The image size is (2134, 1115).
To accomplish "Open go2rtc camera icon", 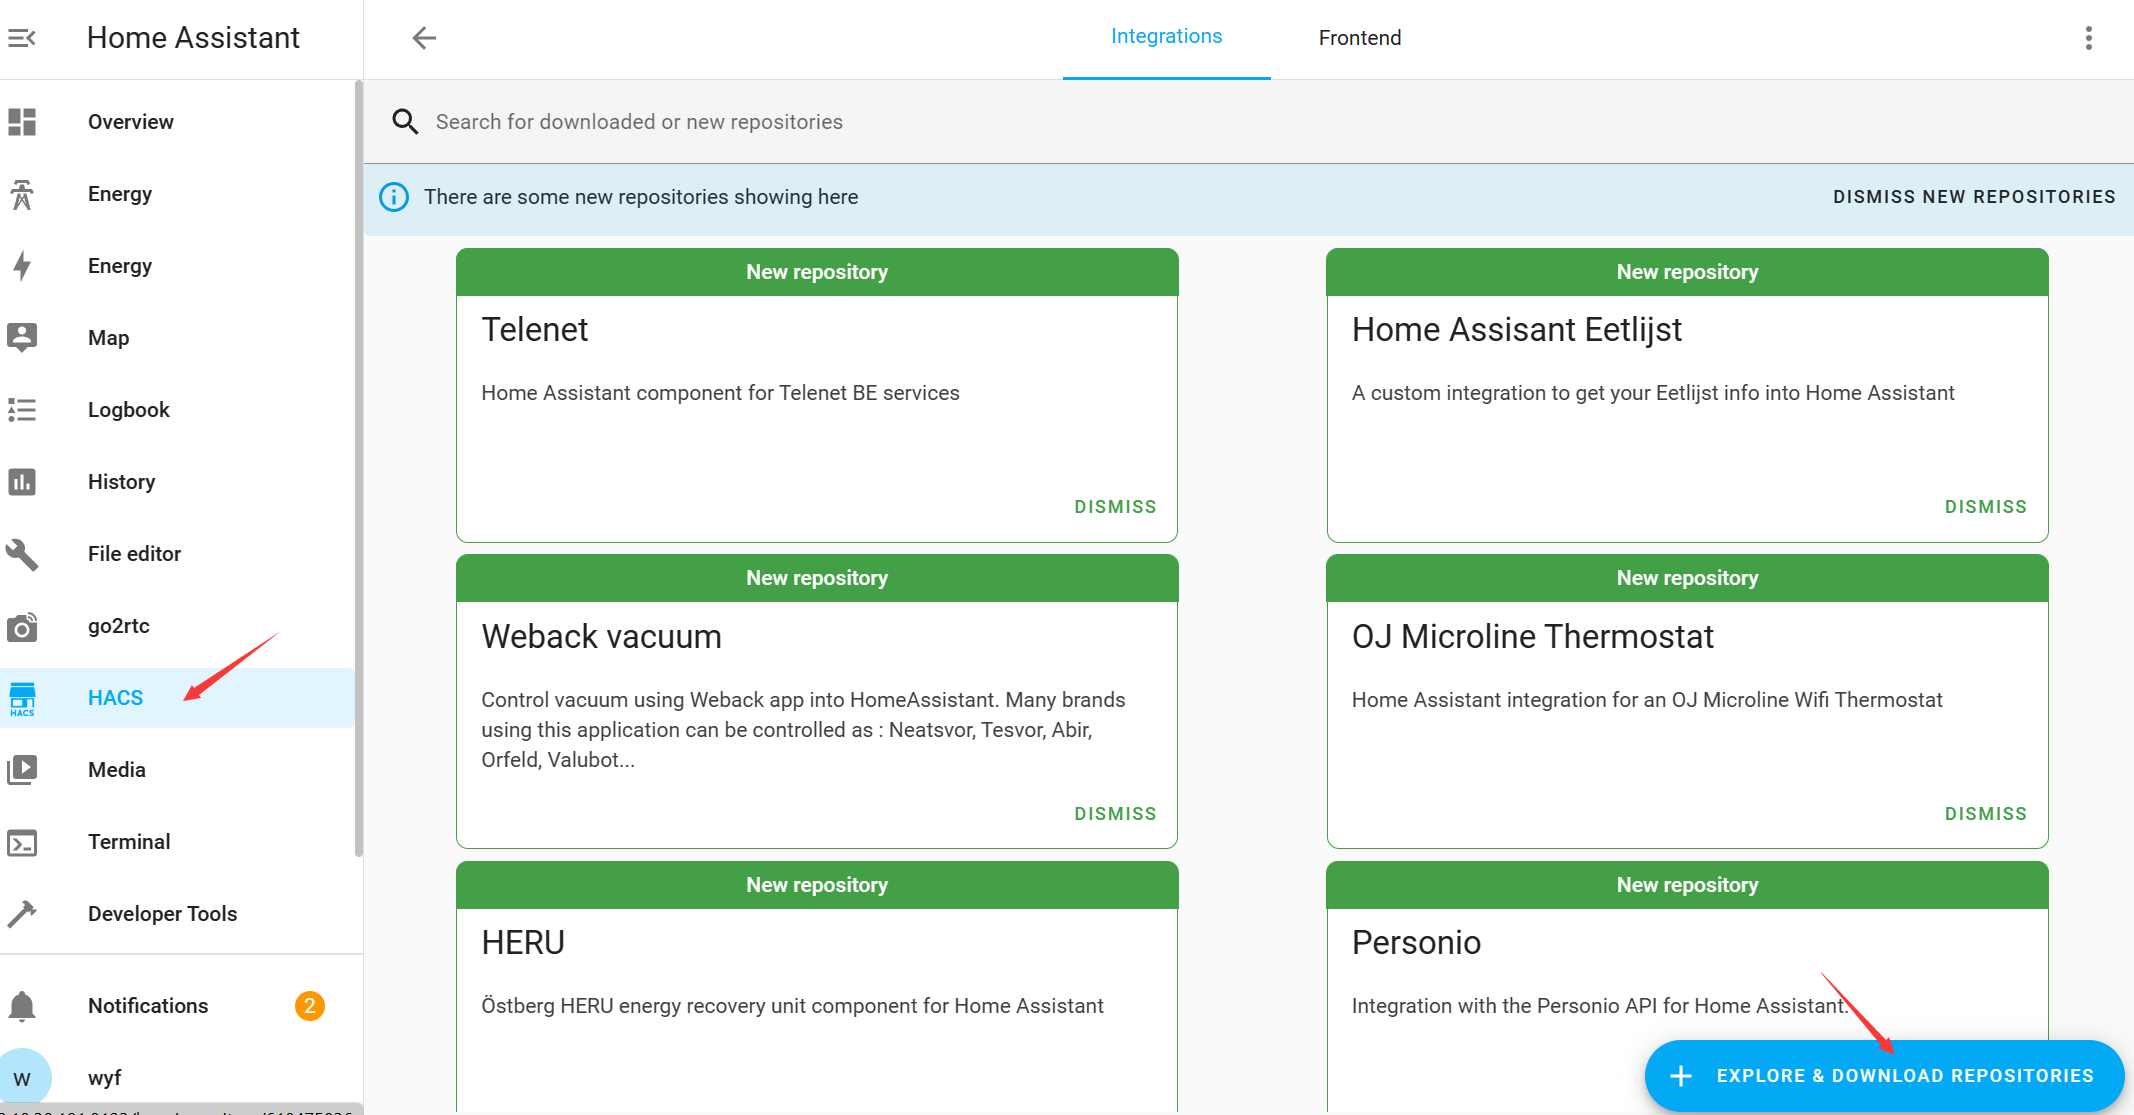I will 22,627.
